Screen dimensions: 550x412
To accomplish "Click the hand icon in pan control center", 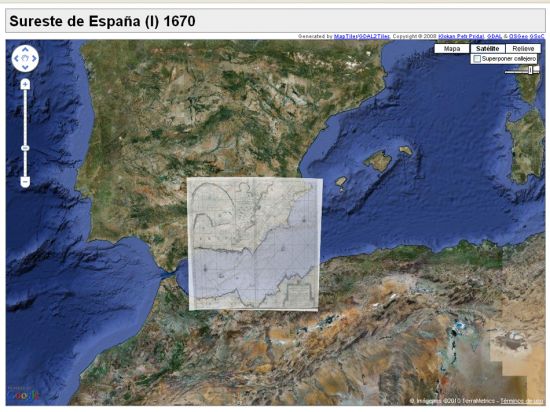I will pyautogui.click(x=25, y=59).
